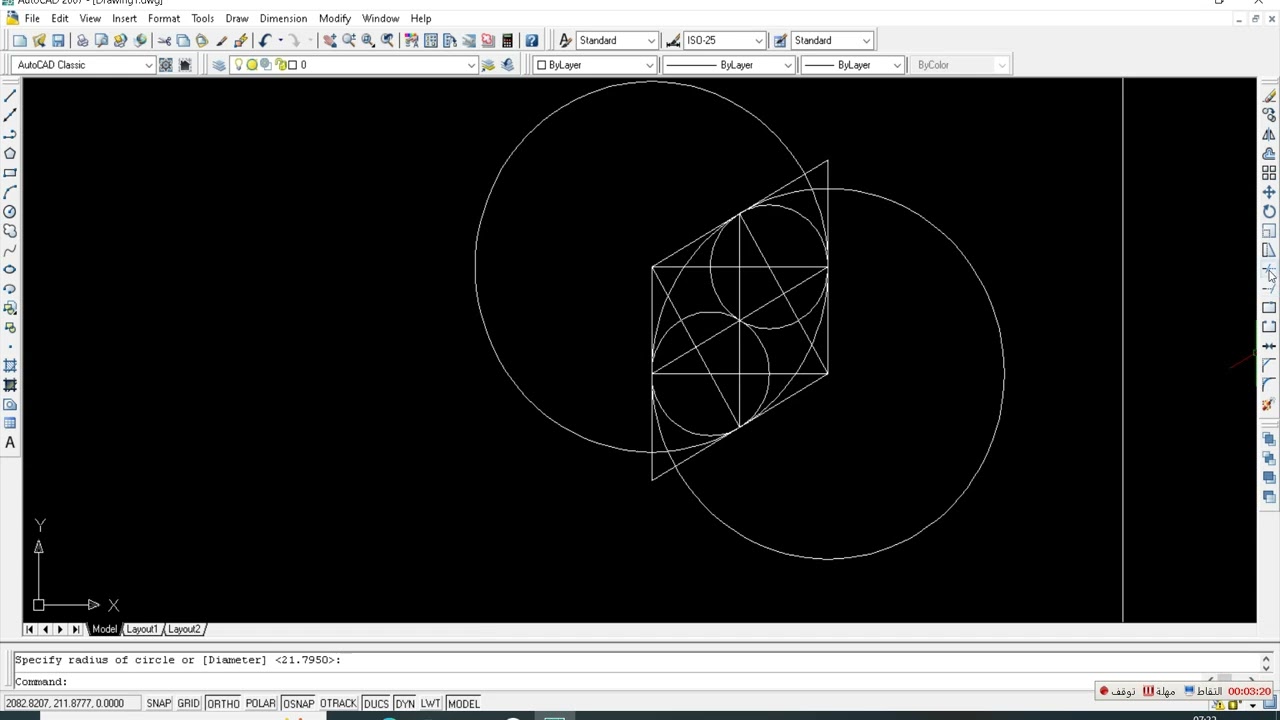
Task: Open the Draw menu
Action: pos(237,18)
